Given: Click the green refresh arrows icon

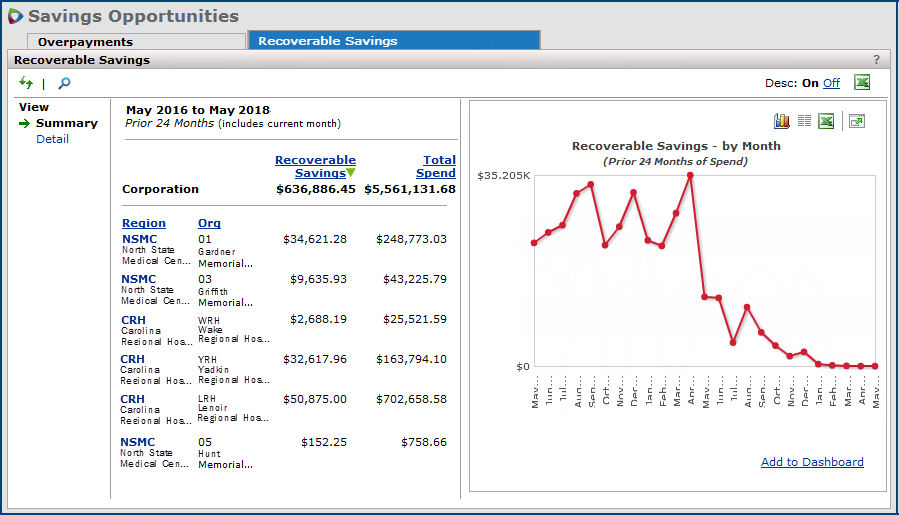Looking at the screenshot, I should [26, 84].
